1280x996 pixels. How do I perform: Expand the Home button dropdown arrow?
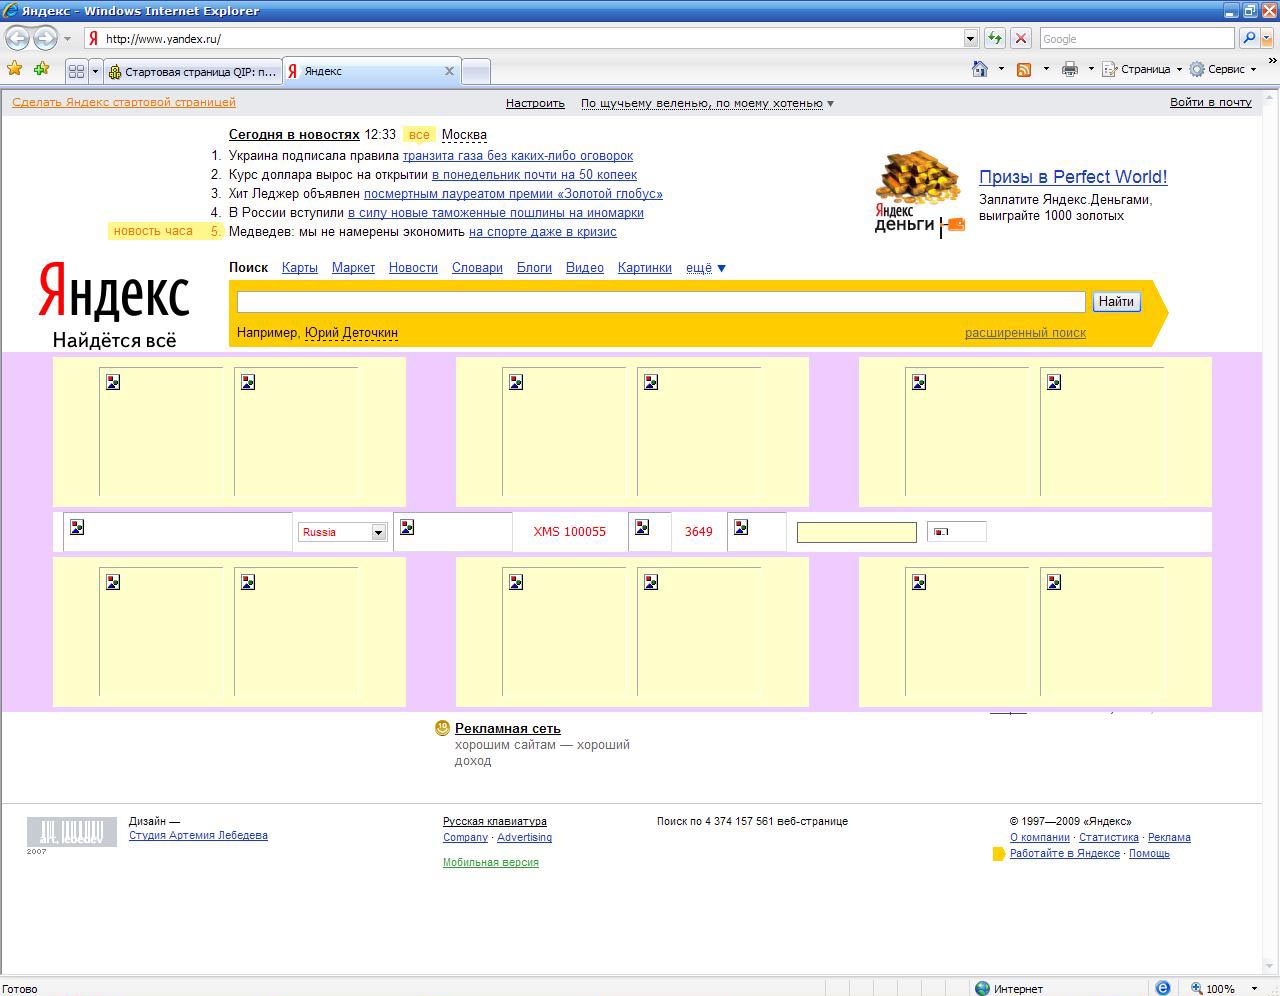point(1001,69)
